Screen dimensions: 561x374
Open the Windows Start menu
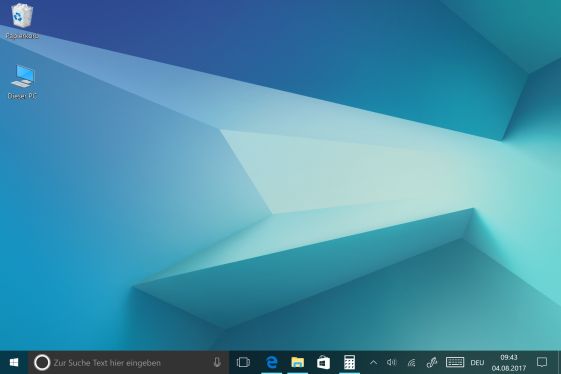click(14, 363)
